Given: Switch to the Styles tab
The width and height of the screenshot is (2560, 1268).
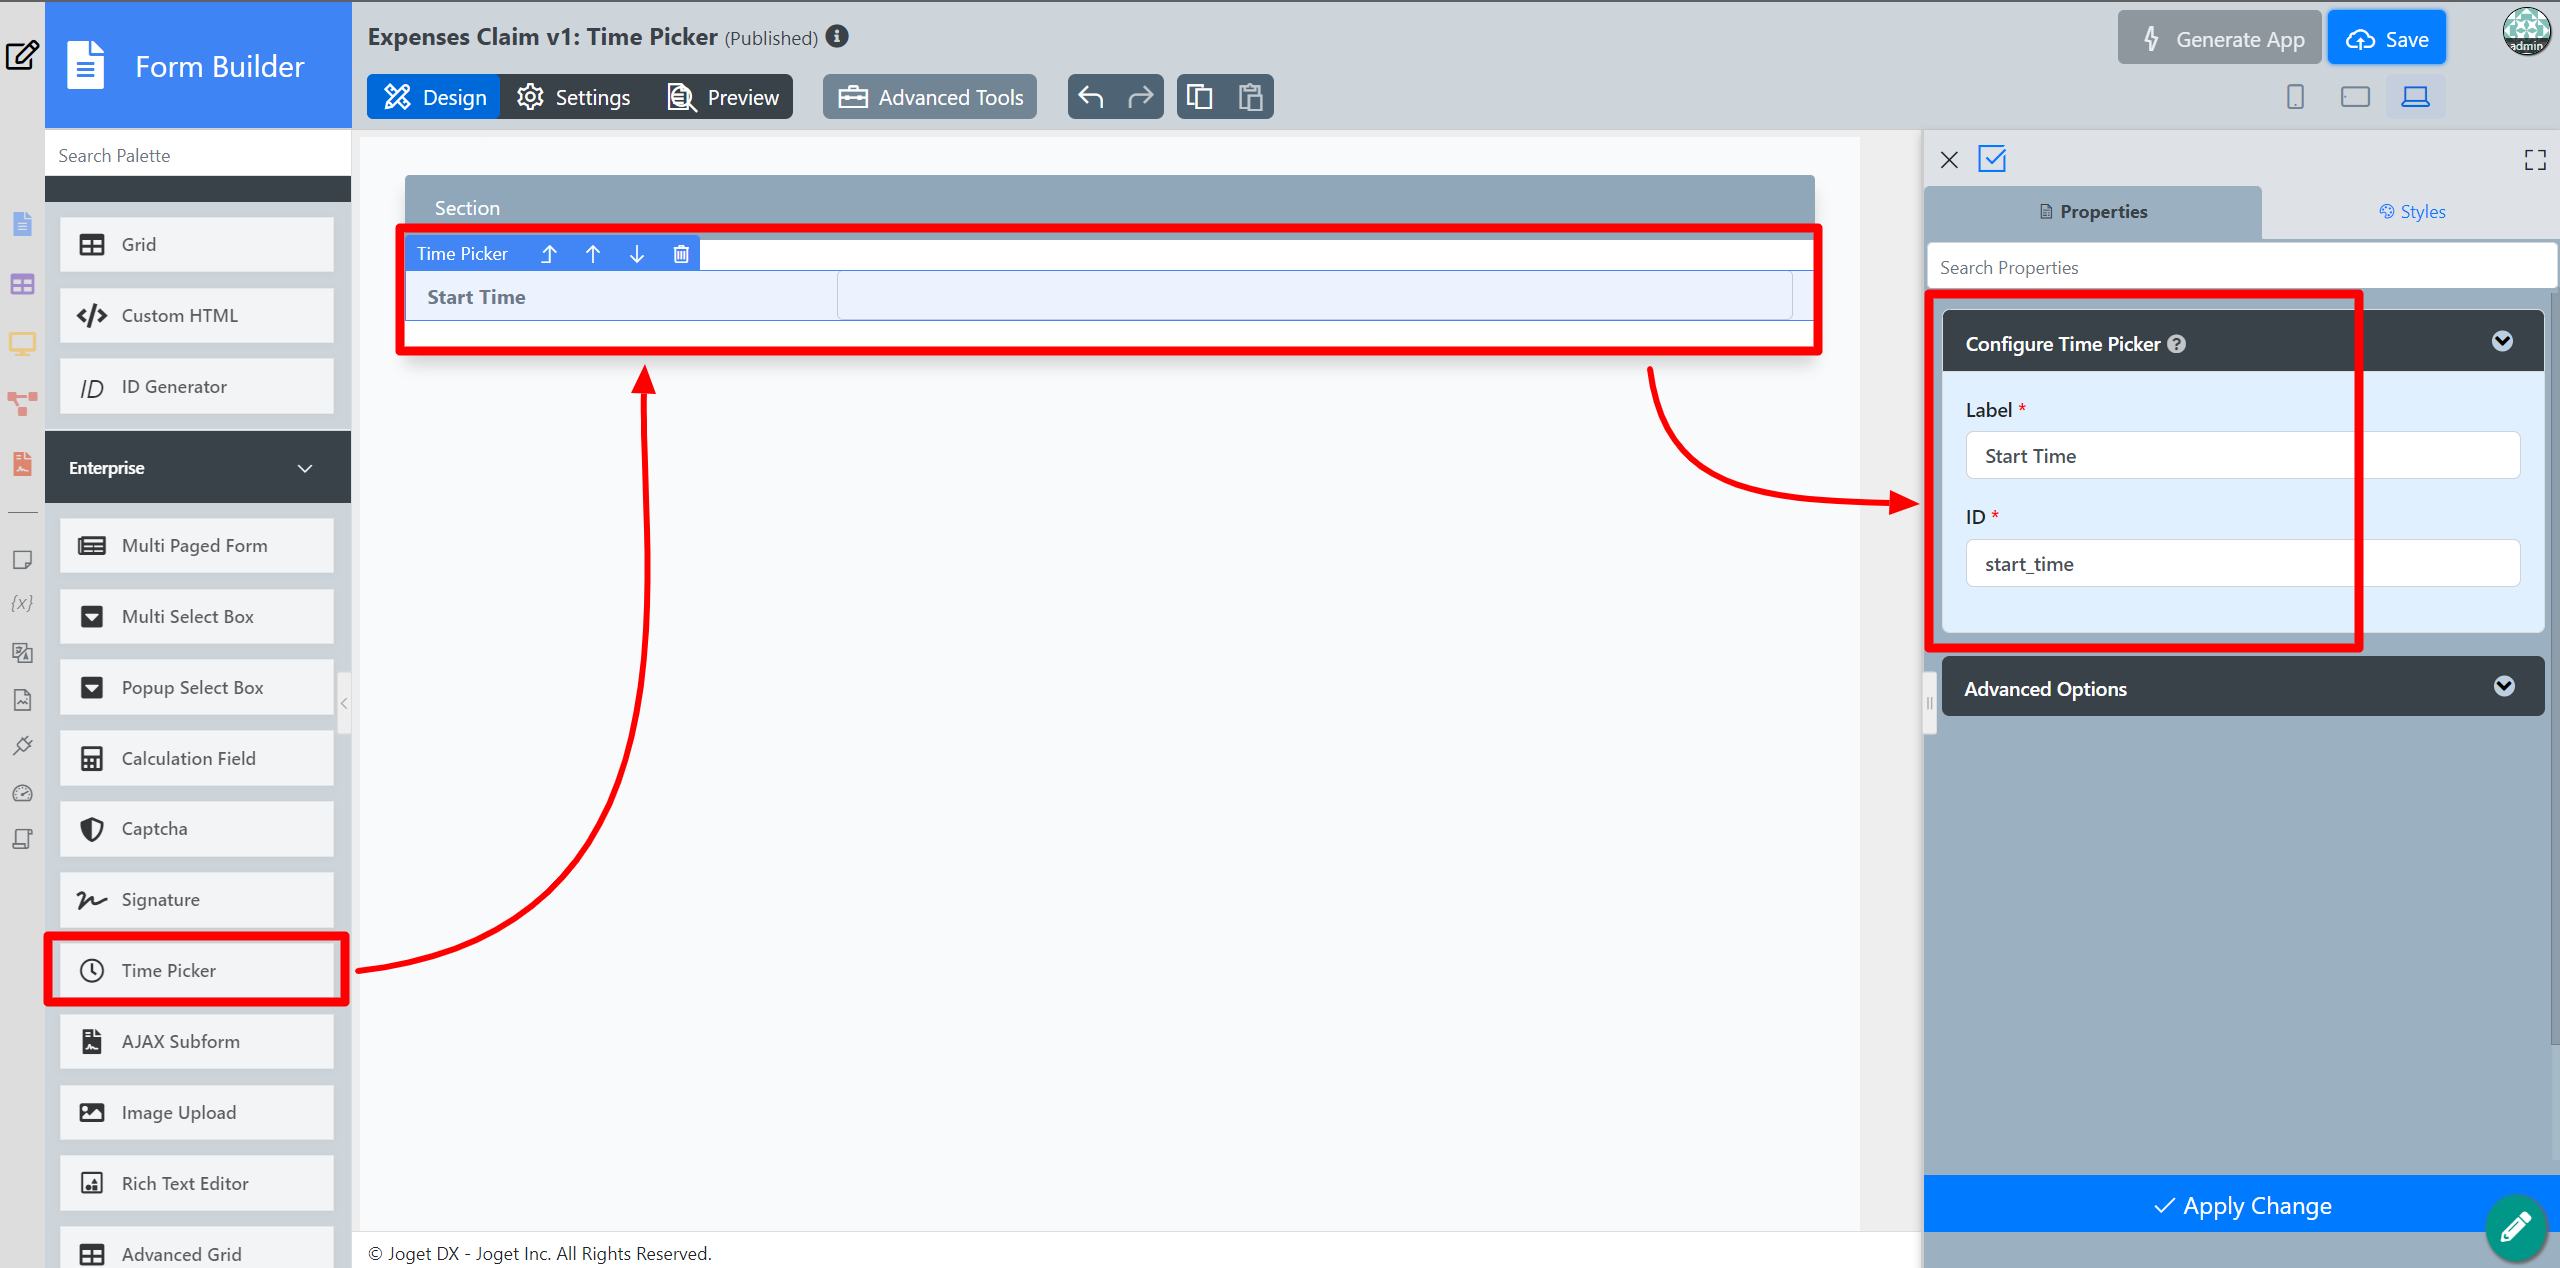Looking at the screenshot, I should [2412, 212].
